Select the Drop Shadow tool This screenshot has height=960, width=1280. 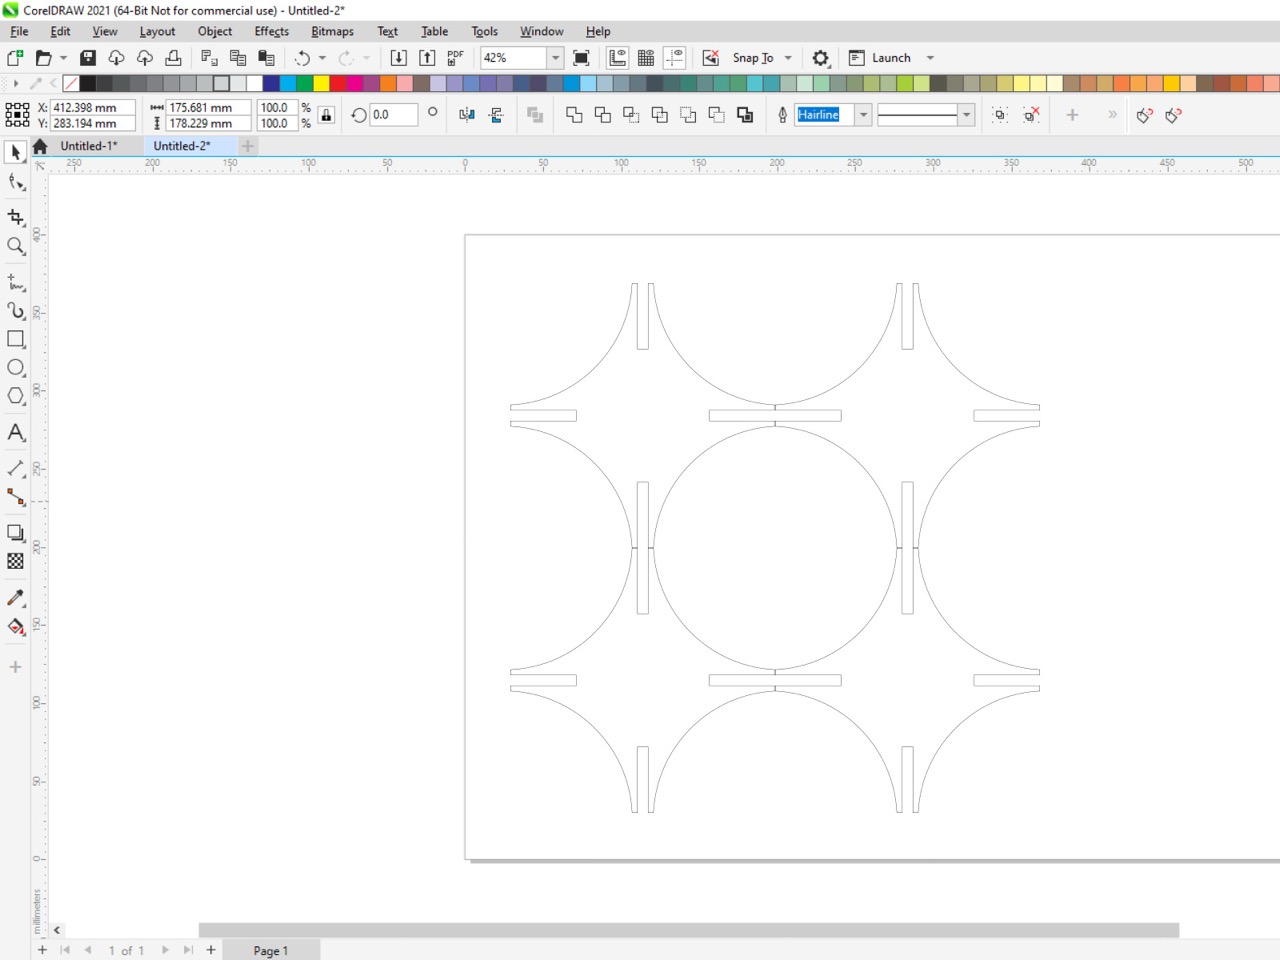click(x=15, y=533)
